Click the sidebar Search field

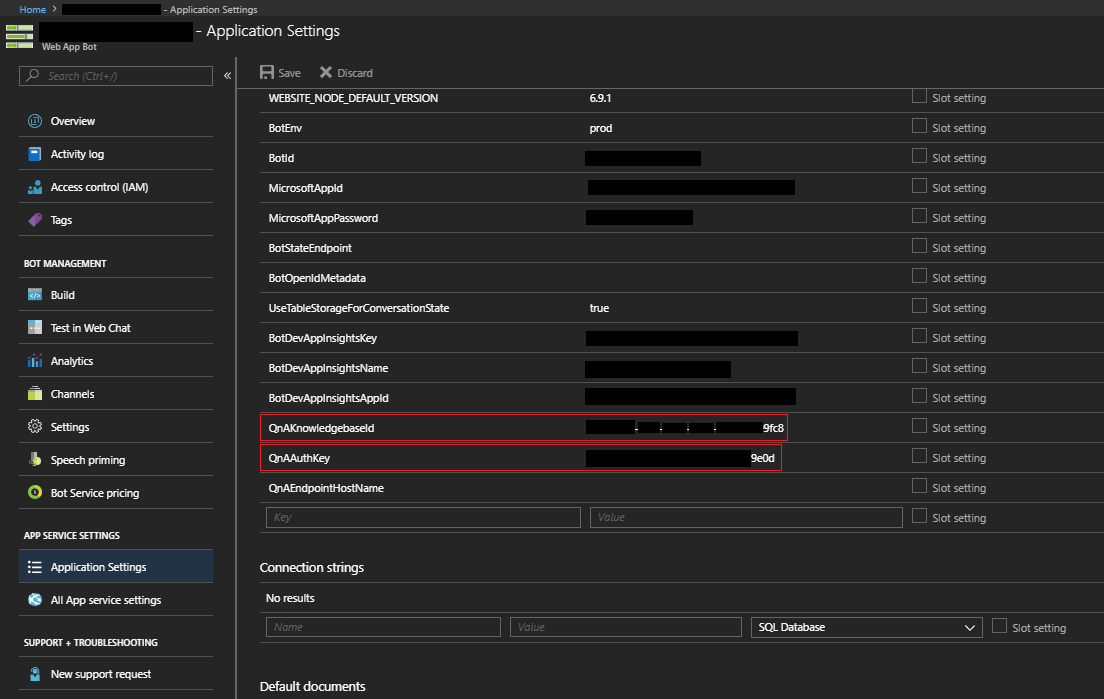[115, 75]
